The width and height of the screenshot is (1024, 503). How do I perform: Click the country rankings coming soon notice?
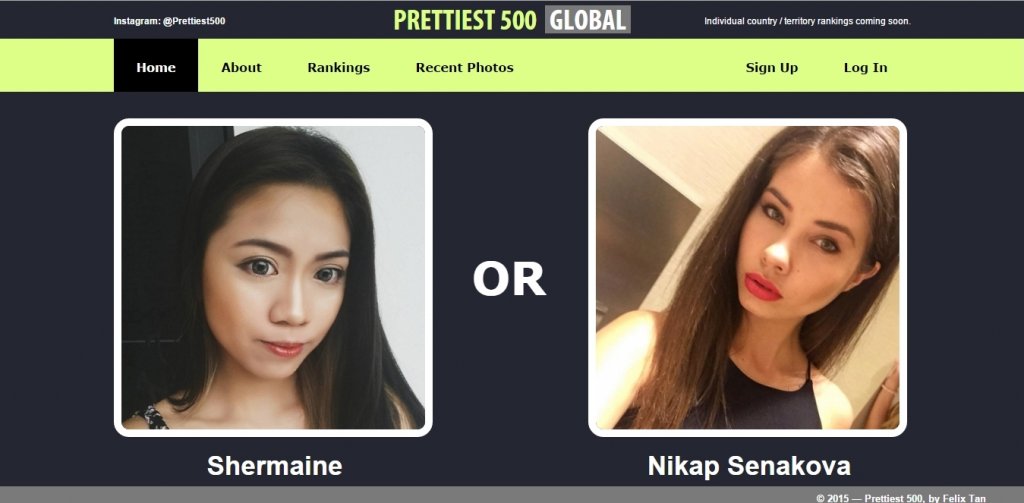pyautogui.click(x=807, y=21)
